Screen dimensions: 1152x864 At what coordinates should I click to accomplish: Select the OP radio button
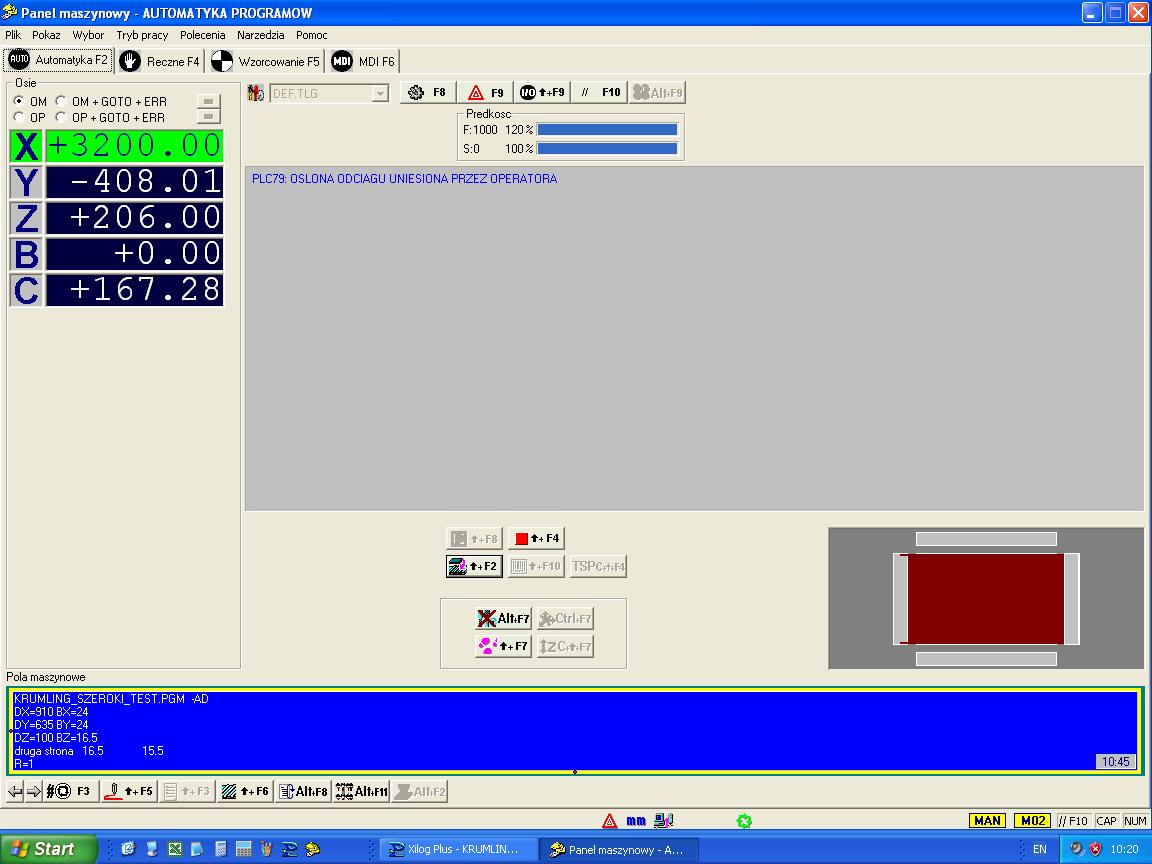(x=19, y=118)
